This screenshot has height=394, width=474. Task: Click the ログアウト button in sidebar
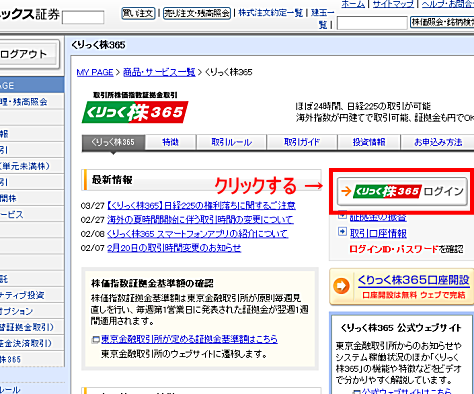click(28, 54)
